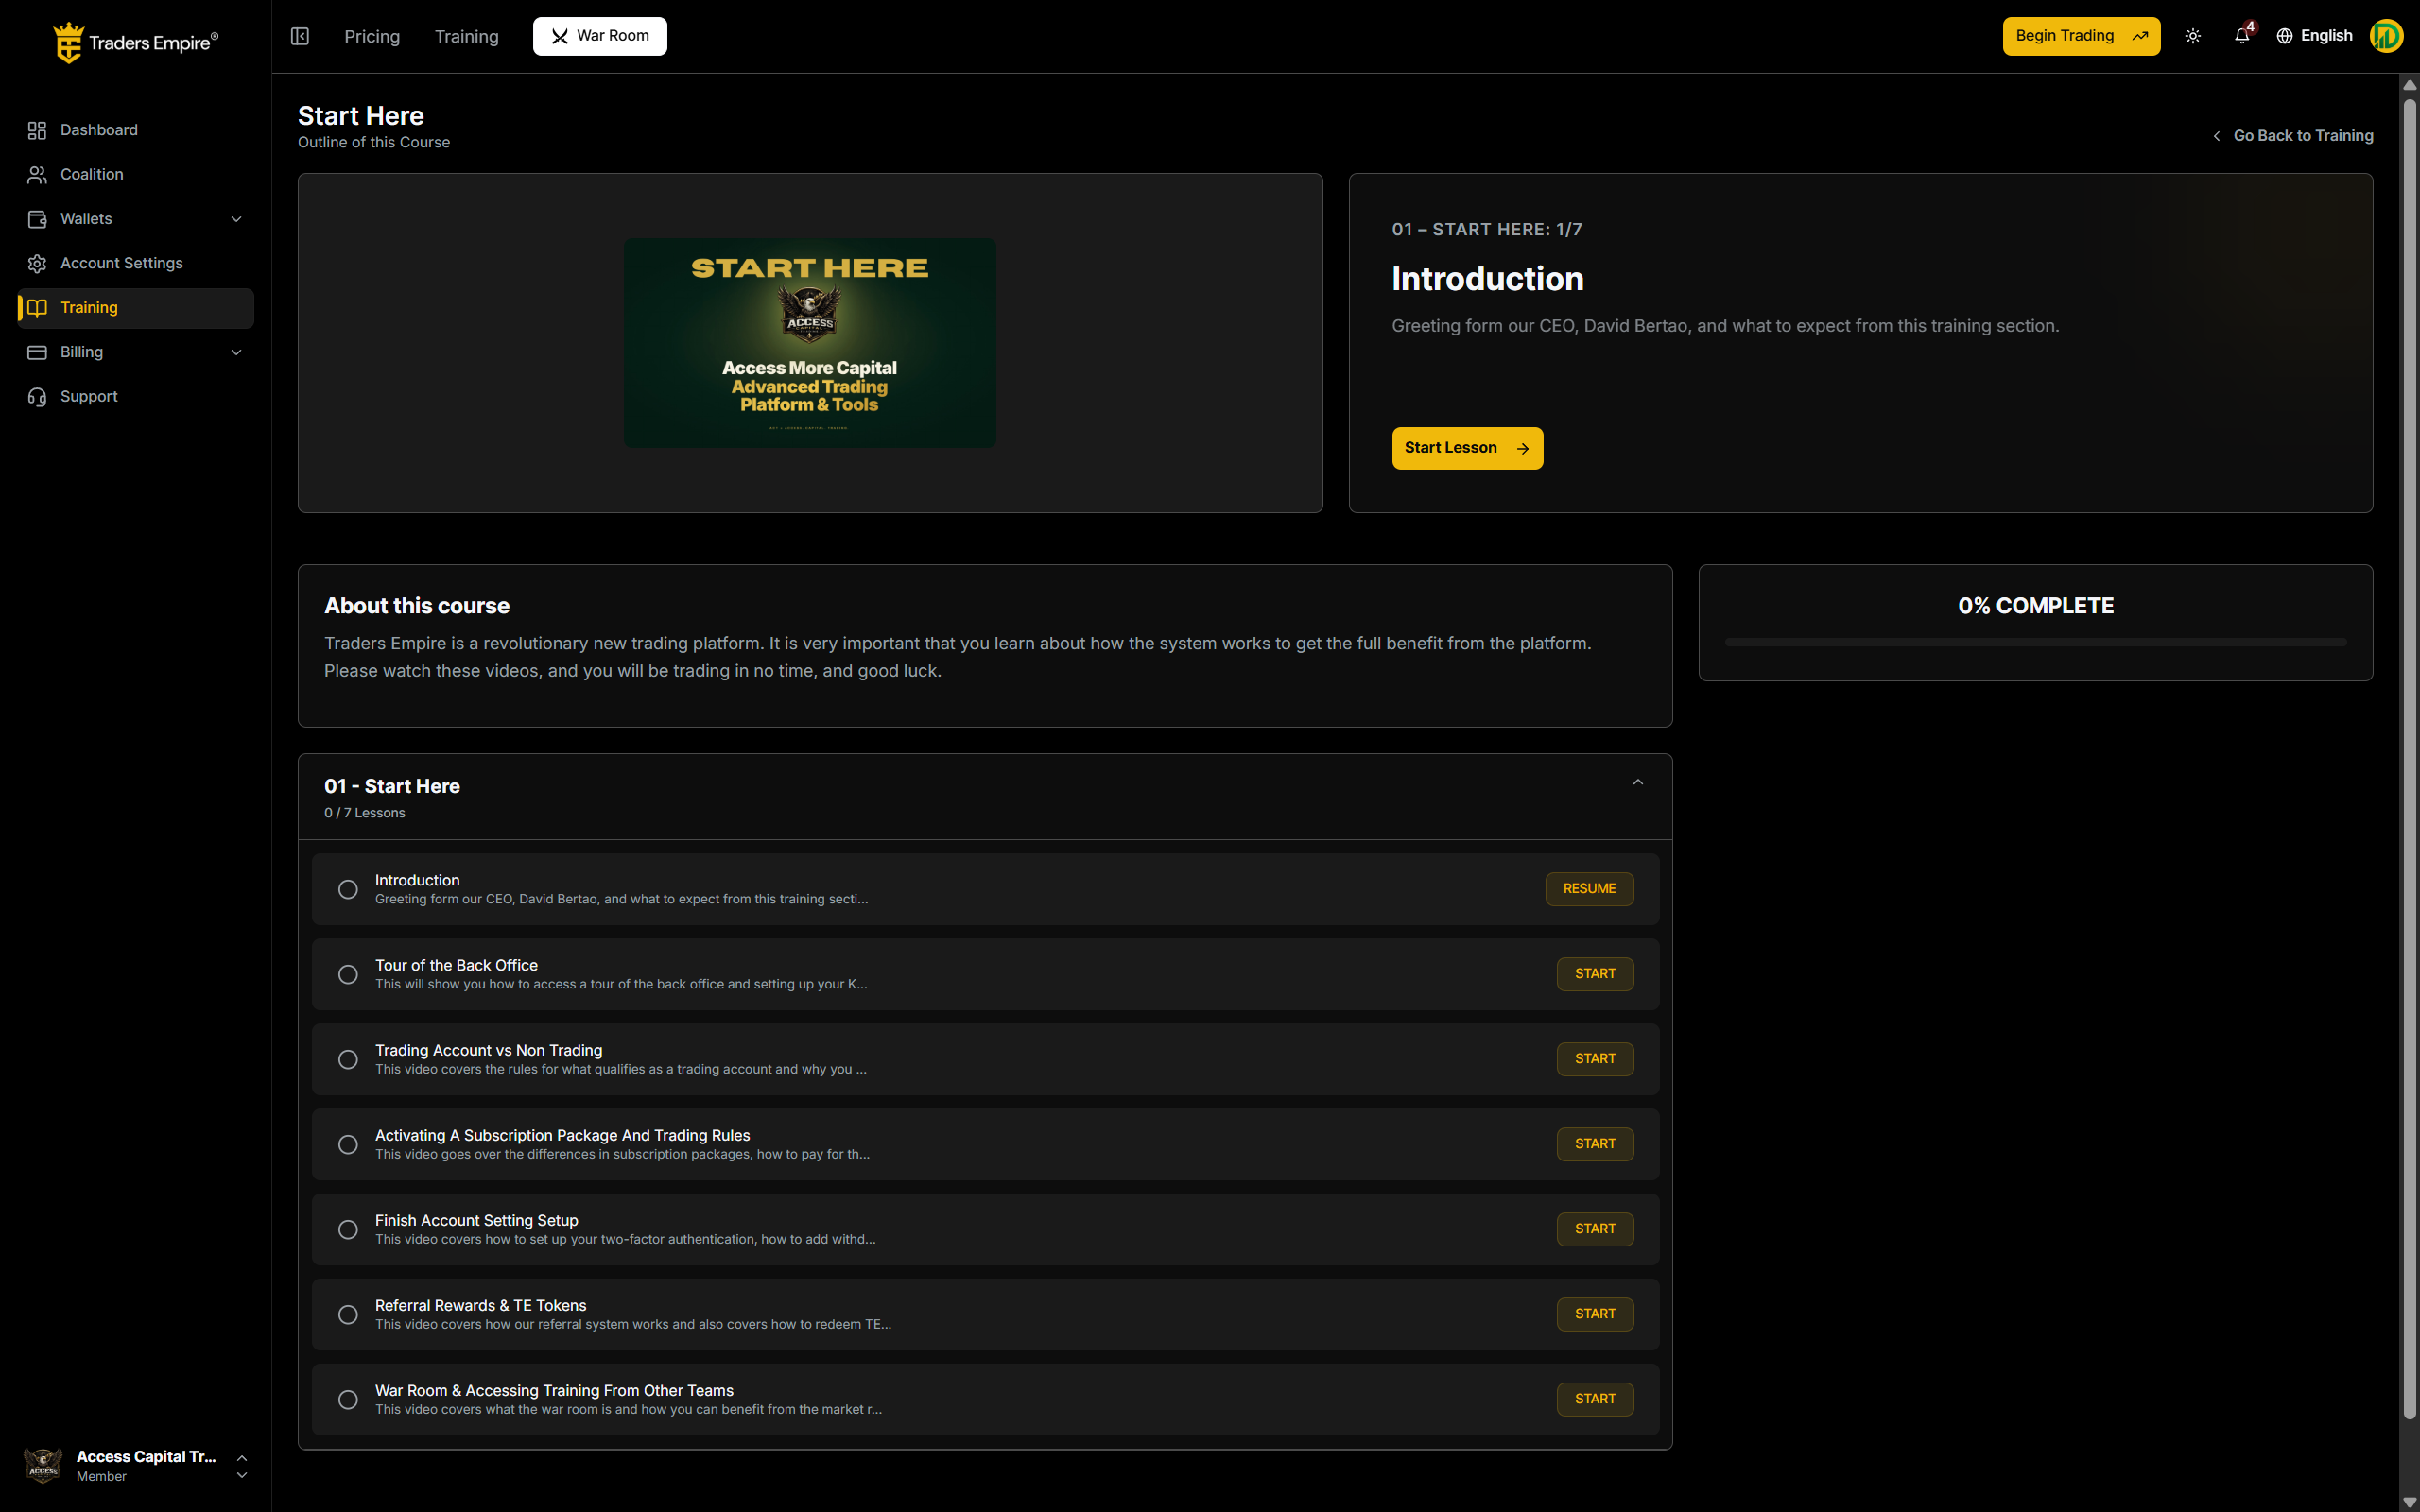2420x1512 pixels.
Task: Toggle War Room & Accessing Training circle
Action: [348, 1399]
